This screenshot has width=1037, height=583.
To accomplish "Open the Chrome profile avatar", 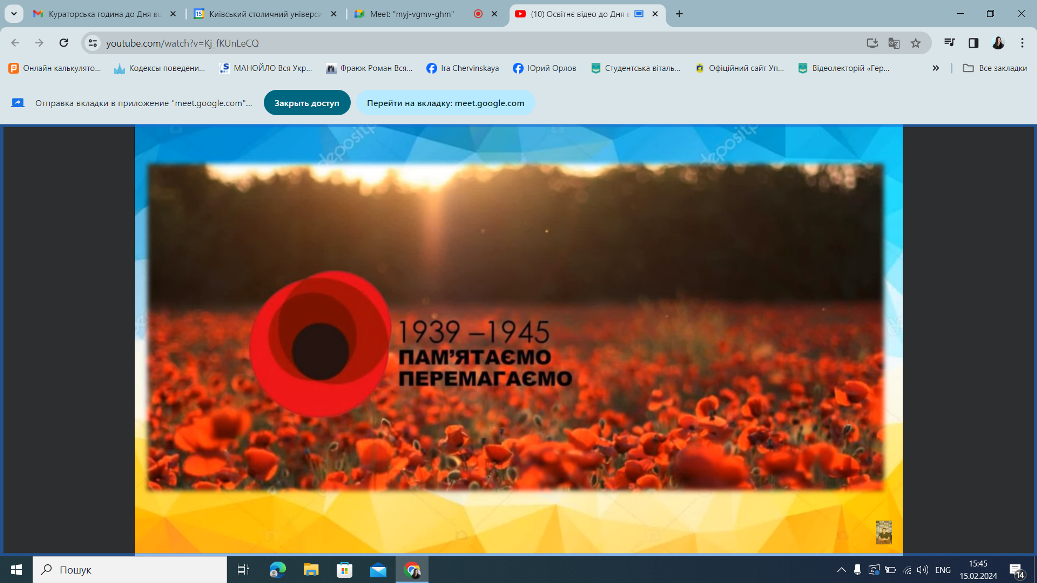I will tap(998, 43).
